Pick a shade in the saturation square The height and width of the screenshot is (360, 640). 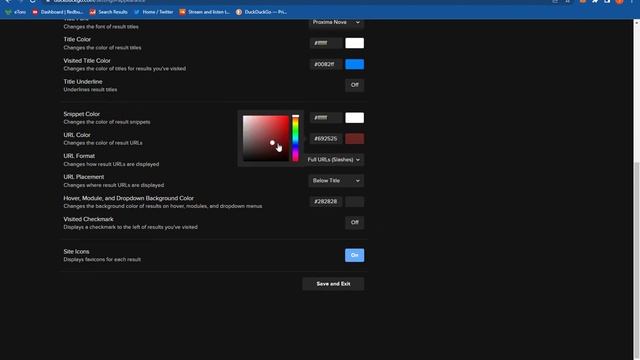click(266, 138)
